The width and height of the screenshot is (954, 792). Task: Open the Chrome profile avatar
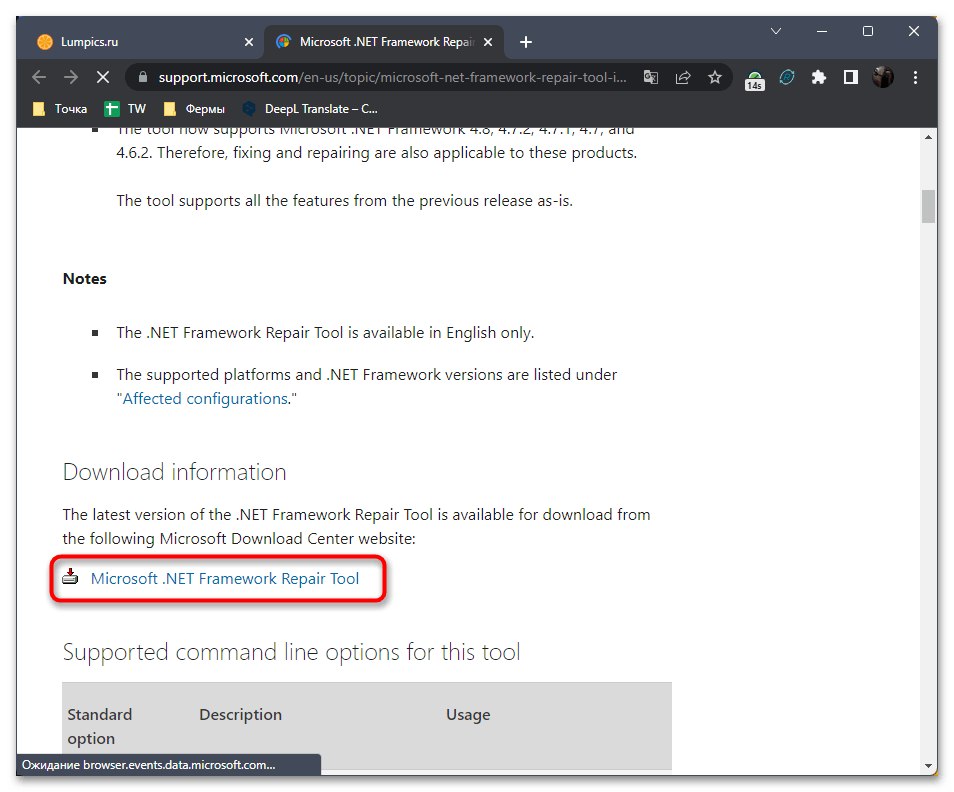[x=883, y=77]
